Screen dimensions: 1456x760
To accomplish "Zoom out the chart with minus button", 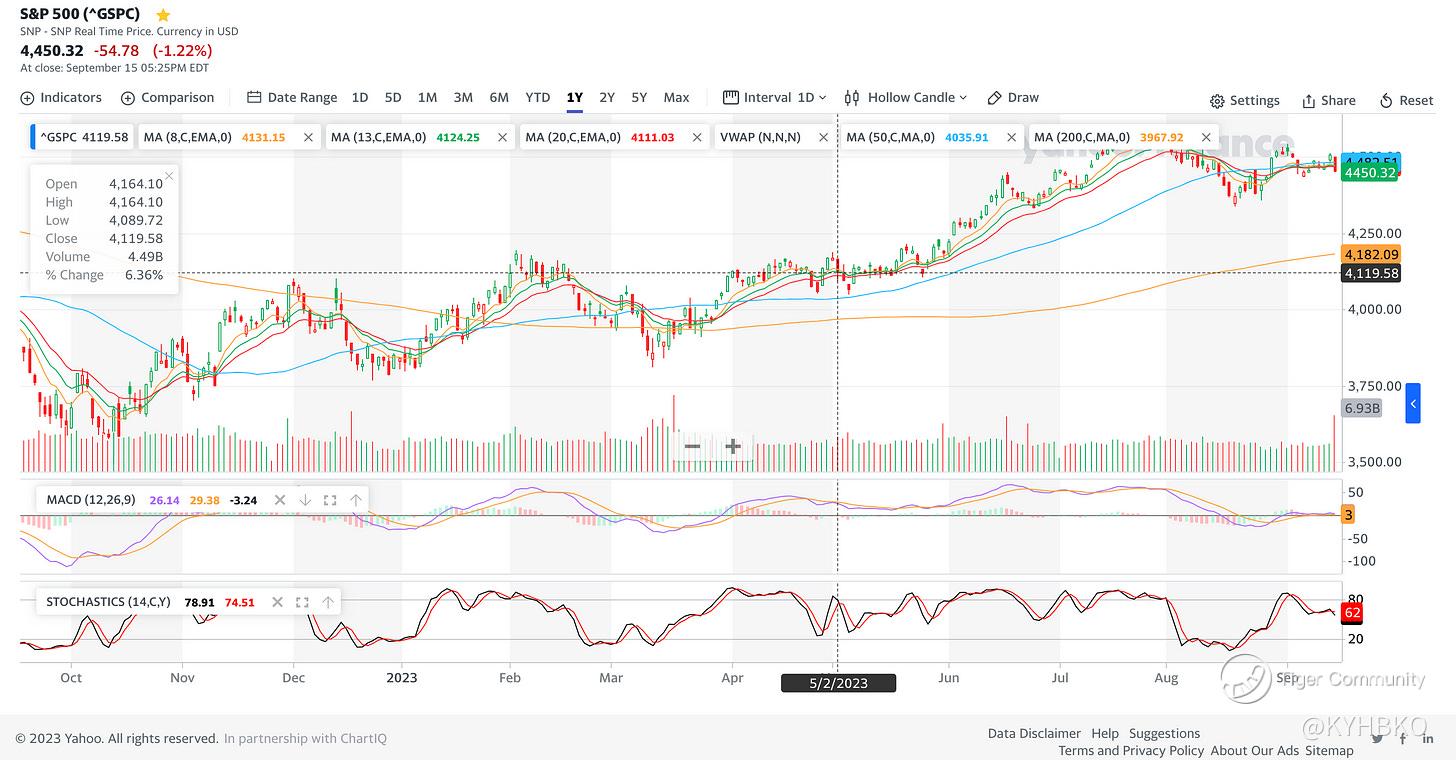I will point(692,446).
